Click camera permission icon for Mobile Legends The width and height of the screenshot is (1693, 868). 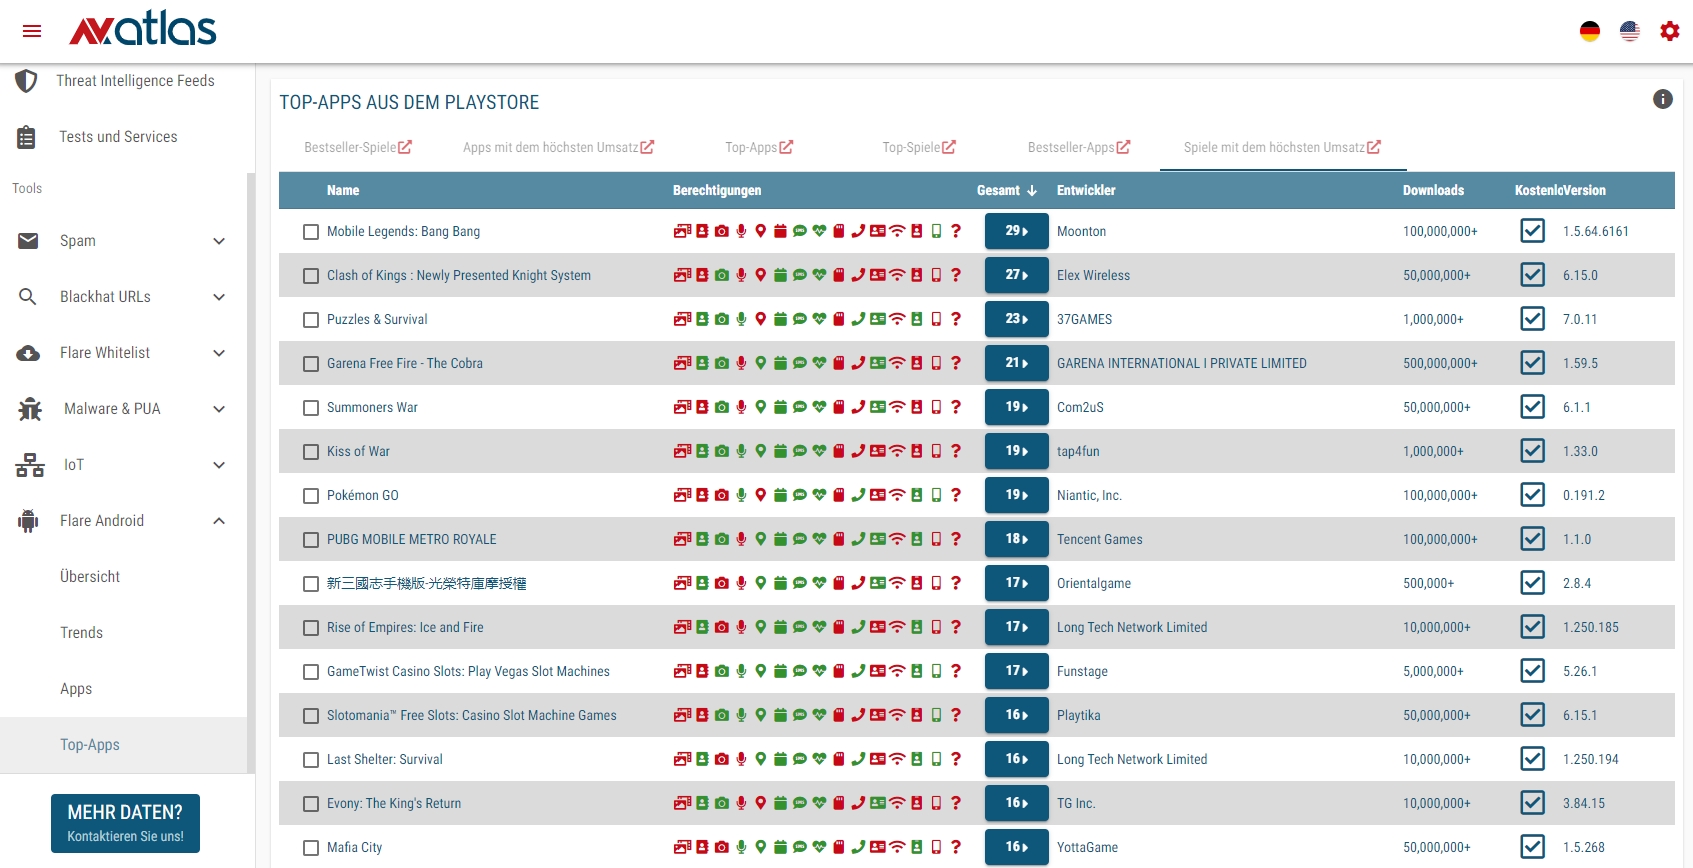(x=722, y=231)
